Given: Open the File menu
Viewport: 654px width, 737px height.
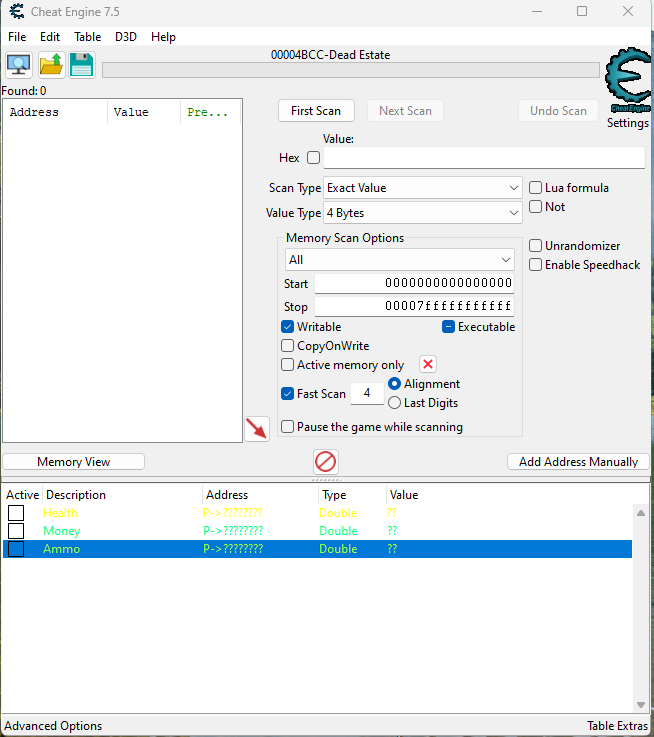Looking at the screenshot, I should (17, 37).
